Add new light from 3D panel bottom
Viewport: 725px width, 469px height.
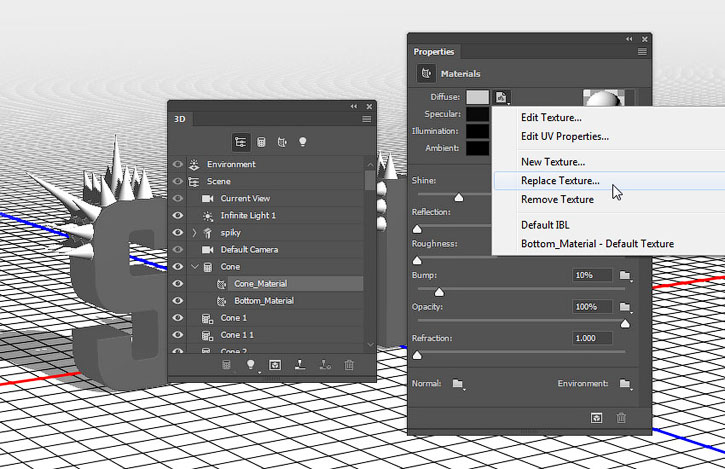pos(251,365)
